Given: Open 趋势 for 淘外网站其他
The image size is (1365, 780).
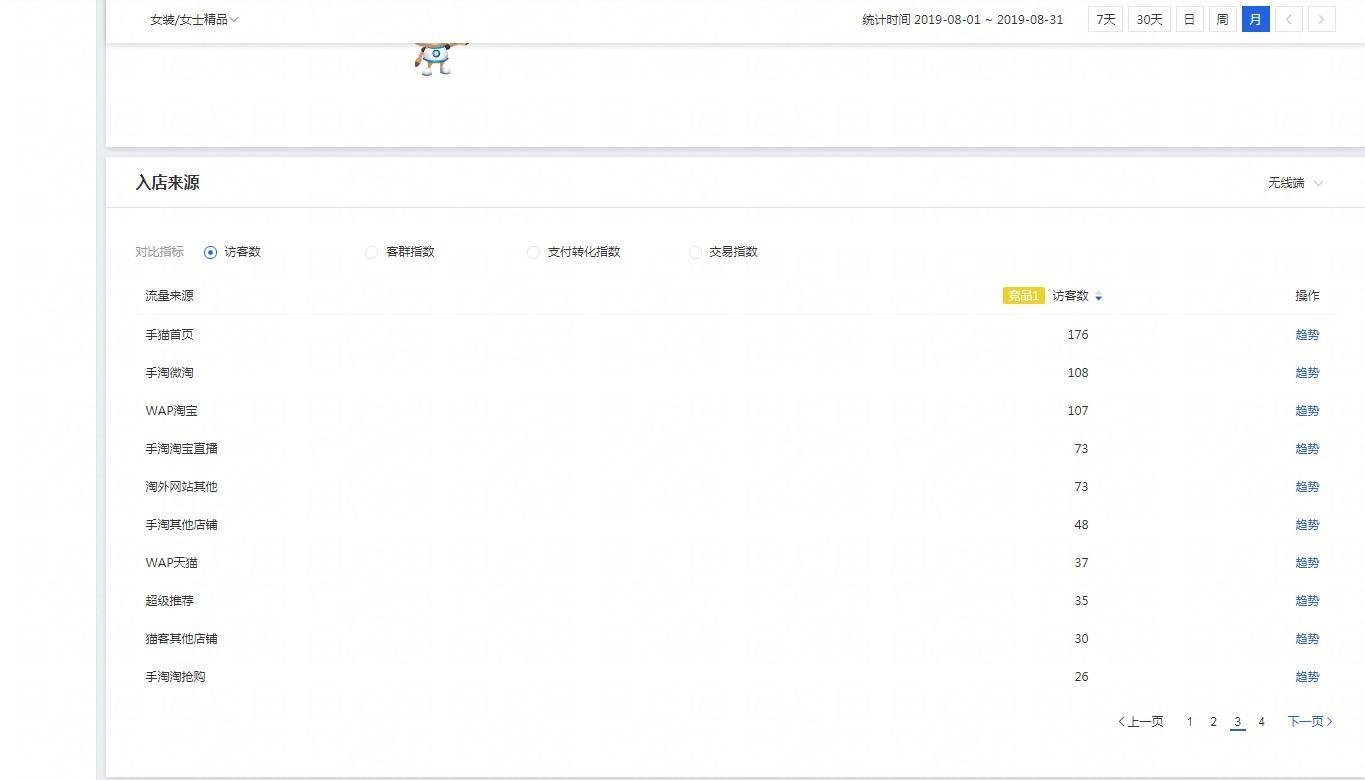Looking at the screenshot, I should pyautogui.click(x=1307, y=487).
